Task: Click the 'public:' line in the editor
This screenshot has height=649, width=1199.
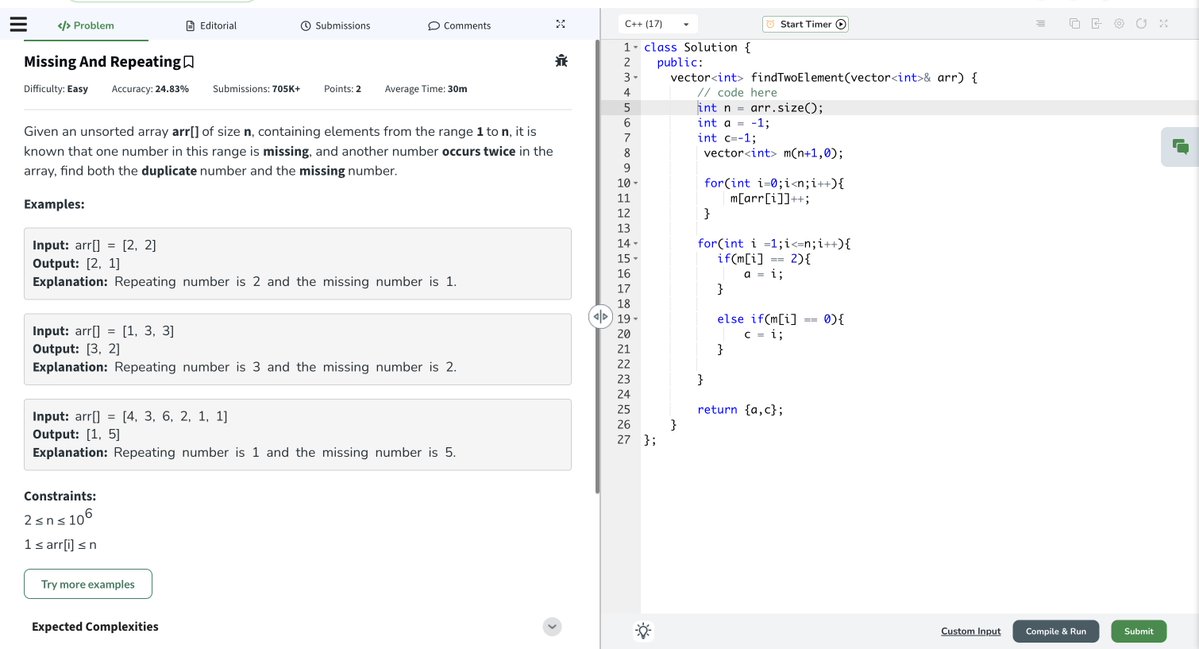Action: (x=680, y=63)
